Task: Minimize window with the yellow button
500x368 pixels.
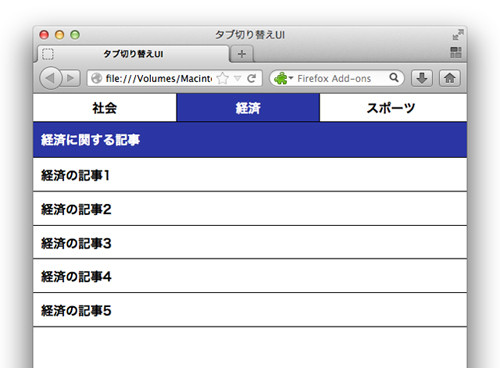Action: 60,35
